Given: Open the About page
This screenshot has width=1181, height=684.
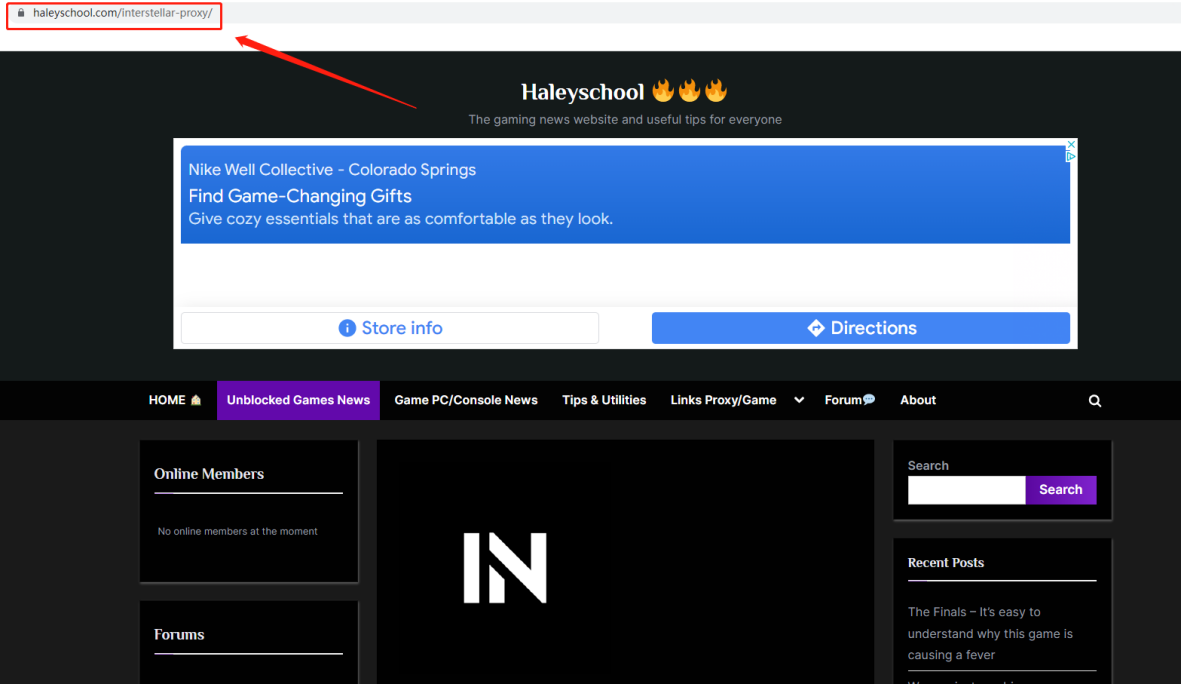Looking at the screenshot, I should point(918,400).
